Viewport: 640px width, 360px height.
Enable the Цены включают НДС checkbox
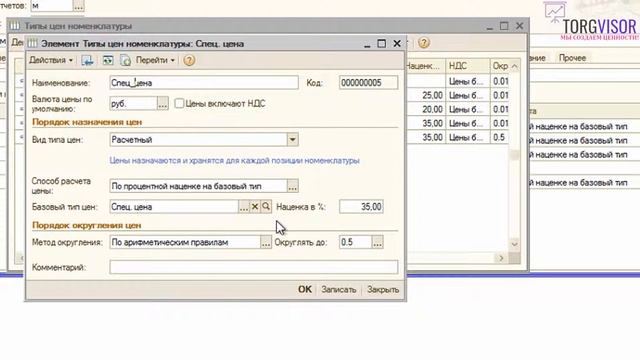tap(179, 103)
